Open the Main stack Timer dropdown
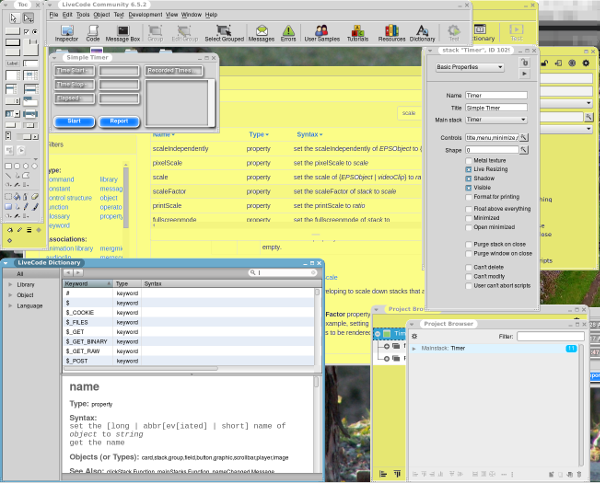The image size is (600, 483). (495, 118)
